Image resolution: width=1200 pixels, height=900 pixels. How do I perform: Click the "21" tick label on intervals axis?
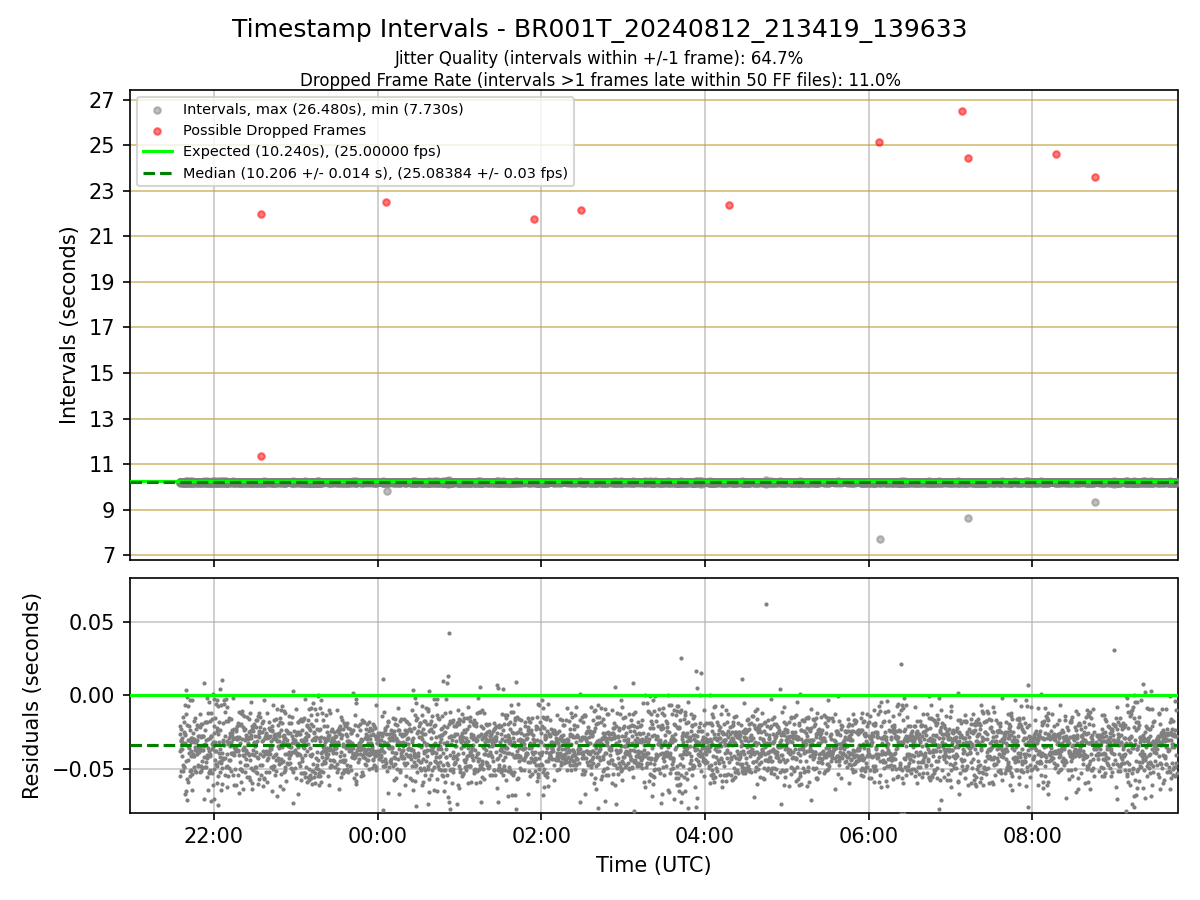pos(102,237)
